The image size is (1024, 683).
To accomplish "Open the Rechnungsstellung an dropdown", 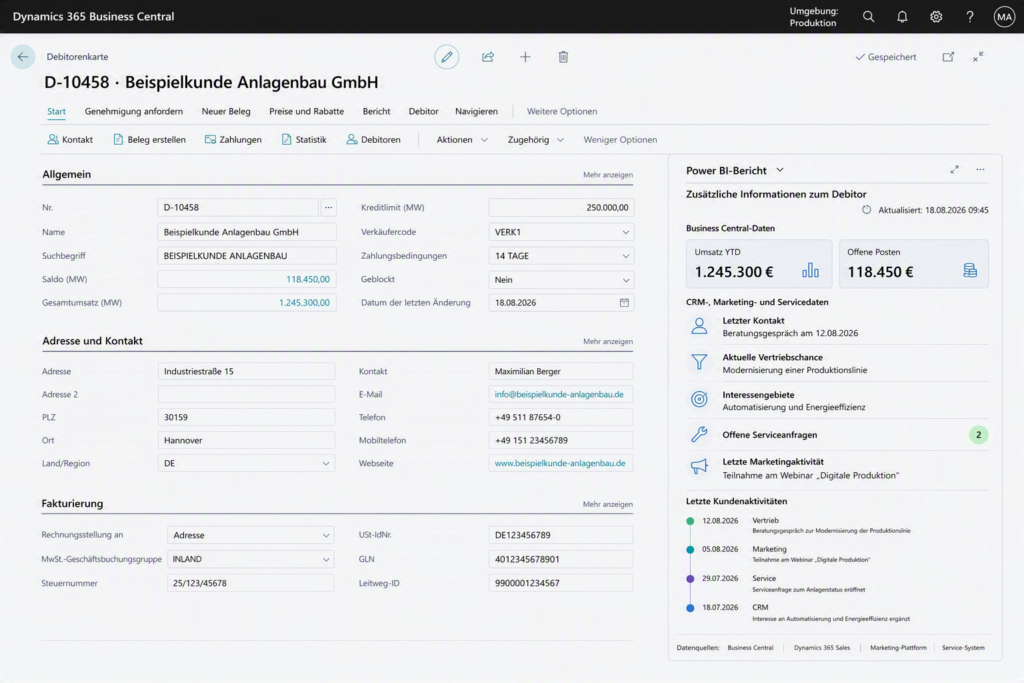I will tap(325, 535).
